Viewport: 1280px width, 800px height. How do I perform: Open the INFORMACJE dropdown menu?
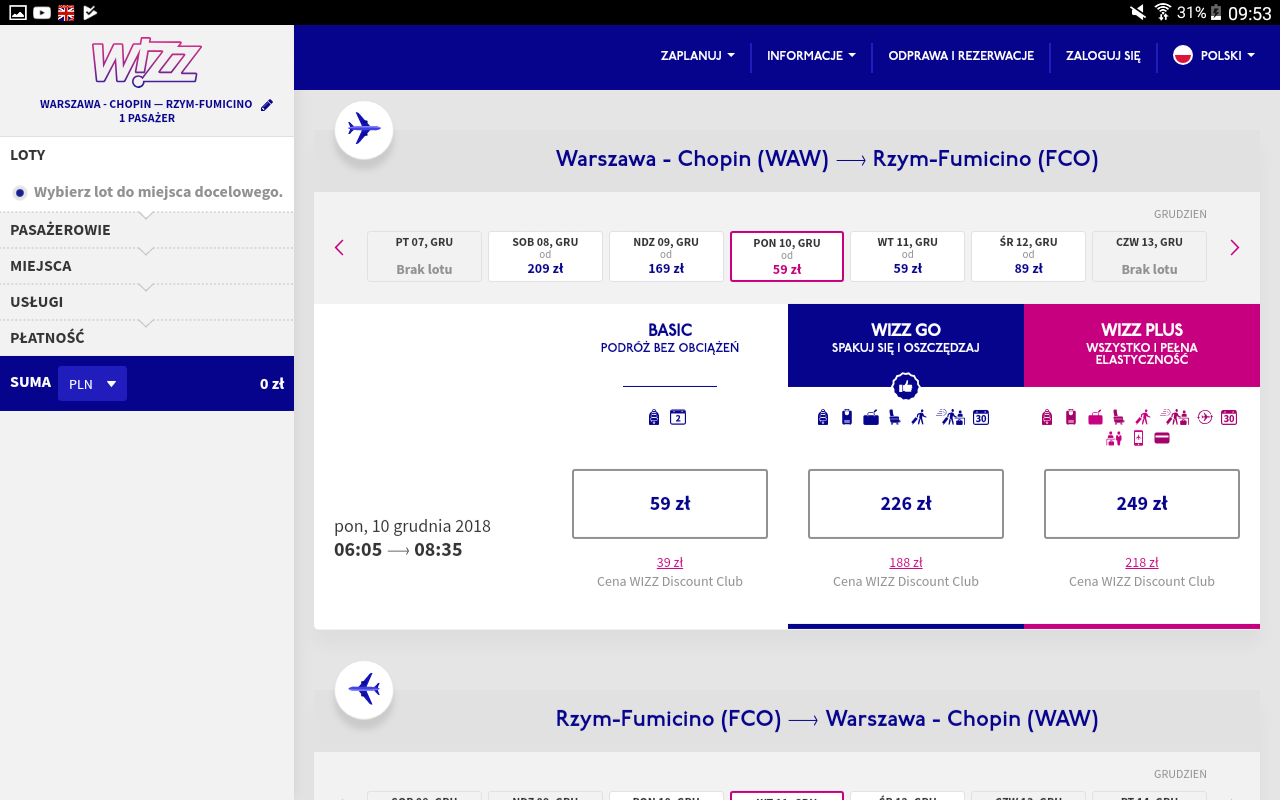(x=811, y=56)
